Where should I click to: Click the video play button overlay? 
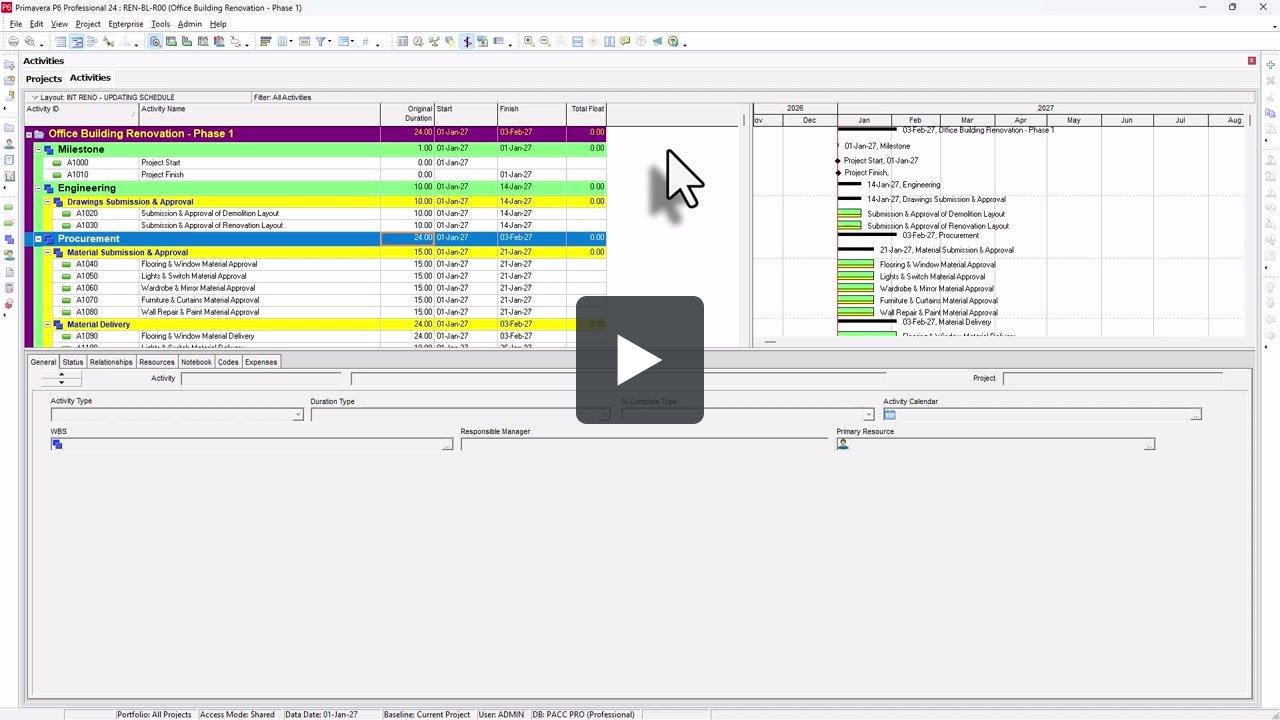point(640,360)
